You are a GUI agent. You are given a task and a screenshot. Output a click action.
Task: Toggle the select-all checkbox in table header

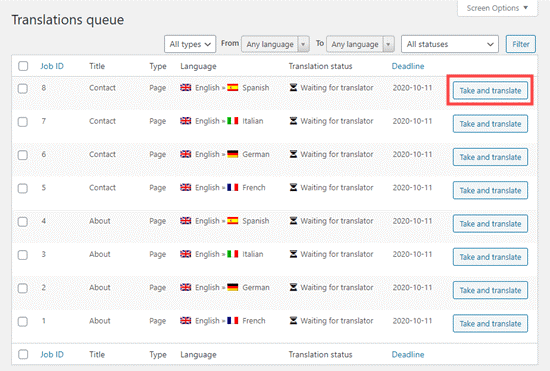23,66
